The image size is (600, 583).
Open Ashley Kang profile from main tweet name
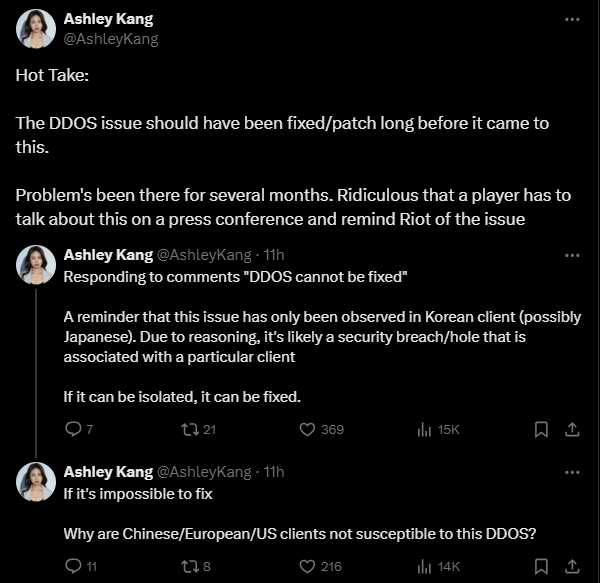(x=108, y=19)
